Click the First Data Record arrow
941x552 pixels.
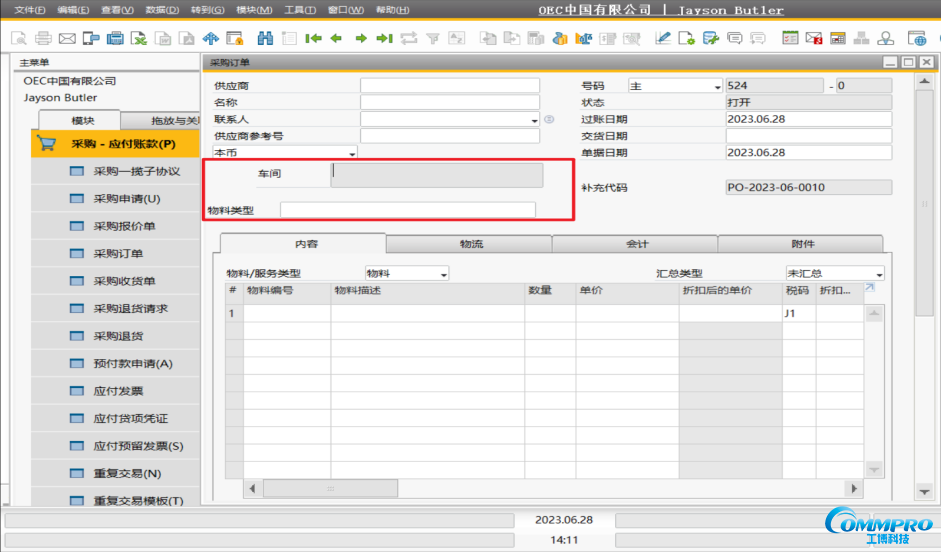tap(313, 38)
